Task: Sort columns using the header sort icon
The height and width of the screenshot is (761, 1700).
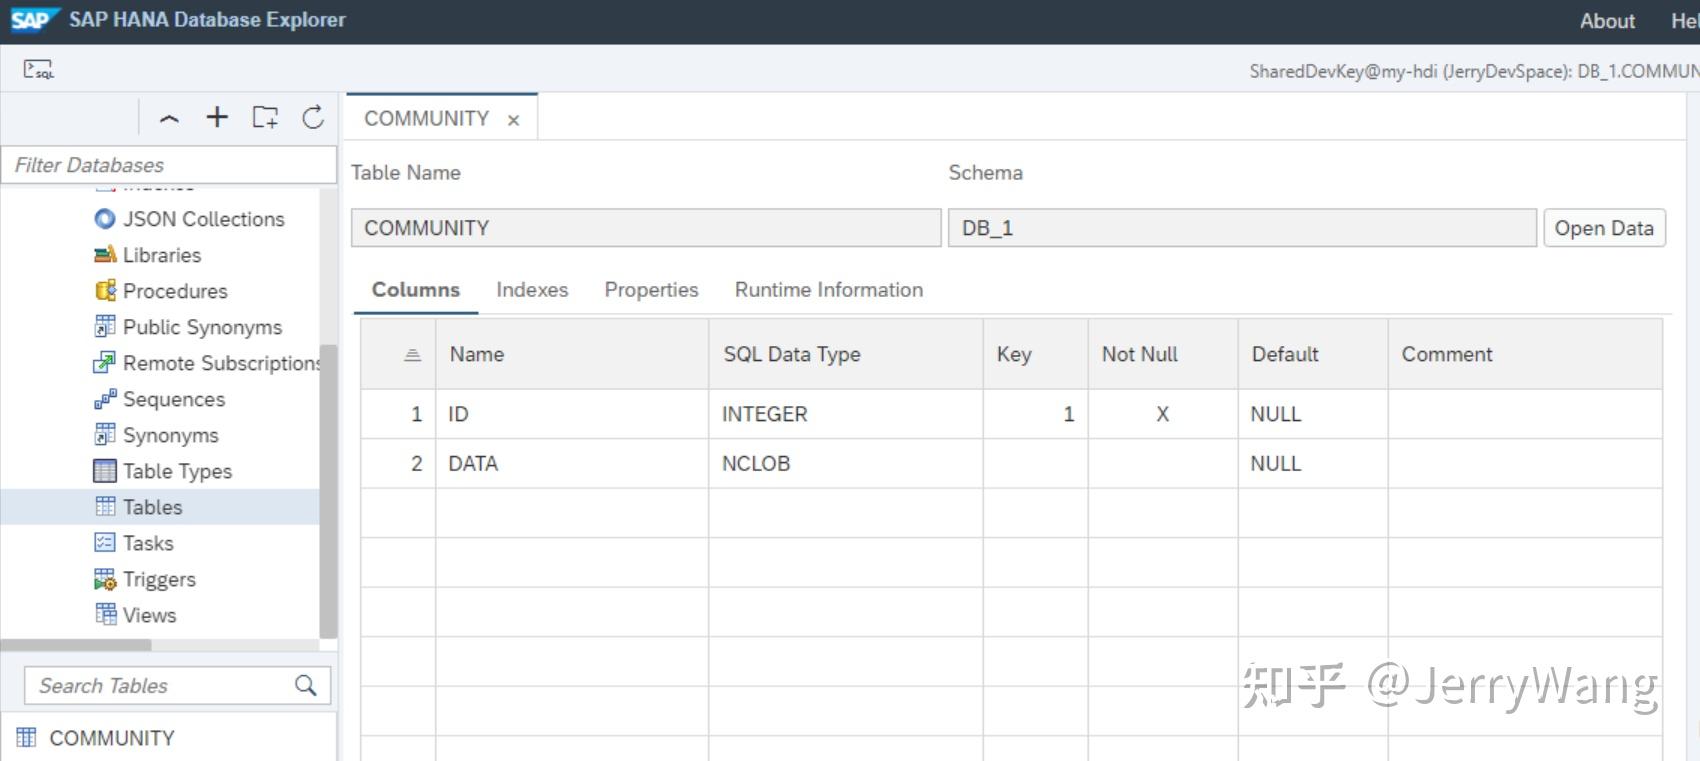Action: click(x=412, y=355)
